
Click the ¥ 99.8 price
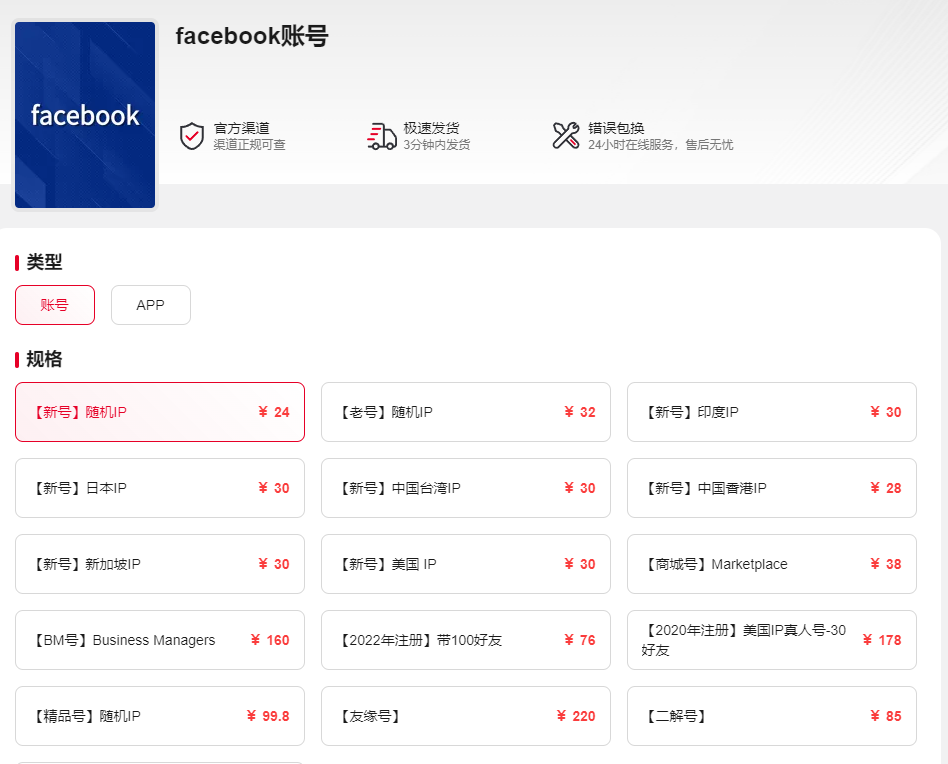268,717
